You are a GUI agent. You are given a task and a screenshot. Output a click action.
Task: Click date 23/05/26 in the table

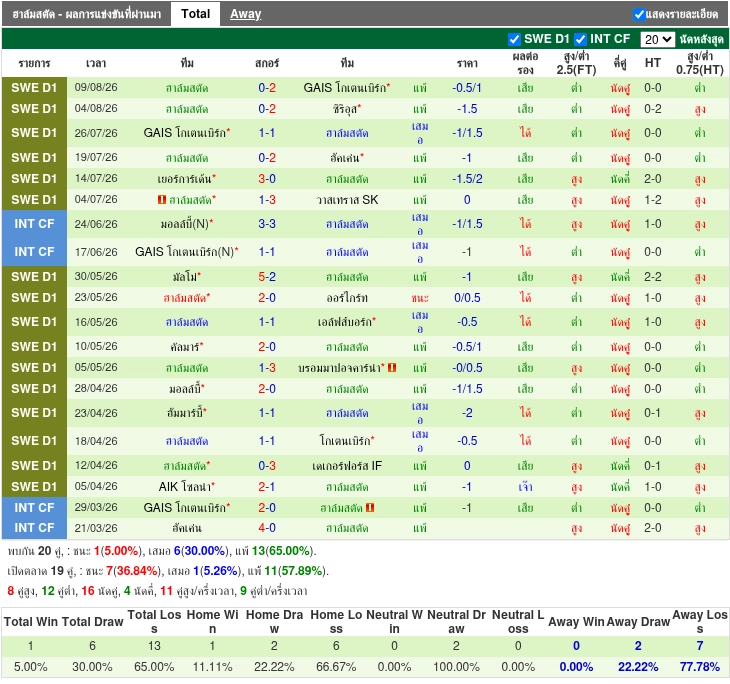(x=96, y=298)
